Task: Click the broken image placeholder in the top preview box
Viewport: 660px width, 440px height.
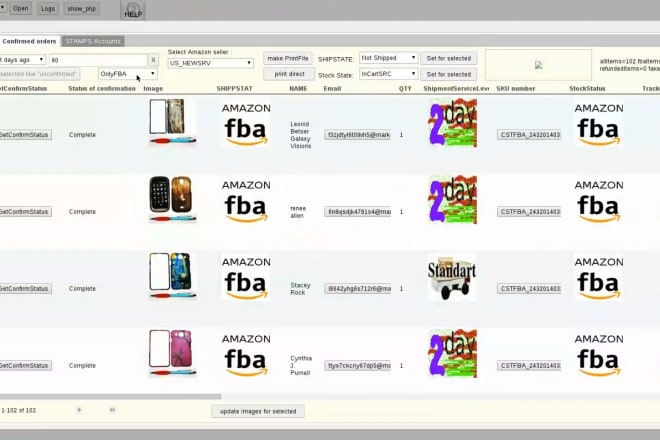Action: (538, 65)
